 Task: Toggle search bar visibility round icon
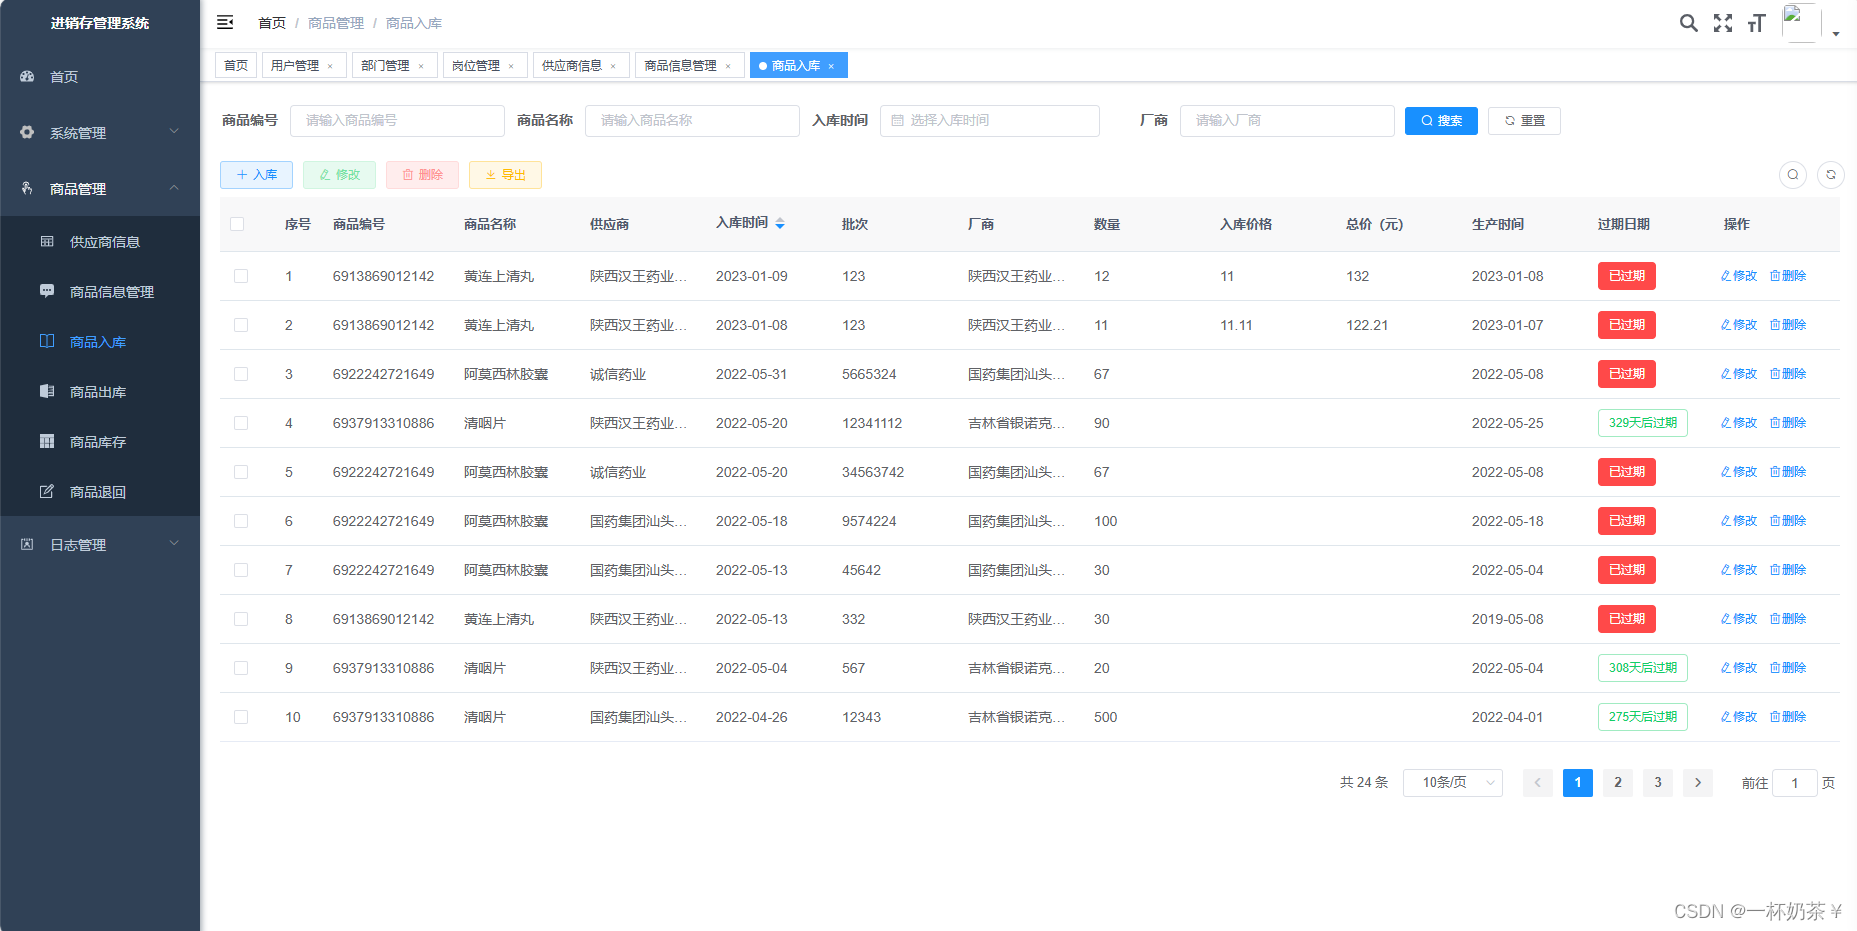click(1793, 174)
